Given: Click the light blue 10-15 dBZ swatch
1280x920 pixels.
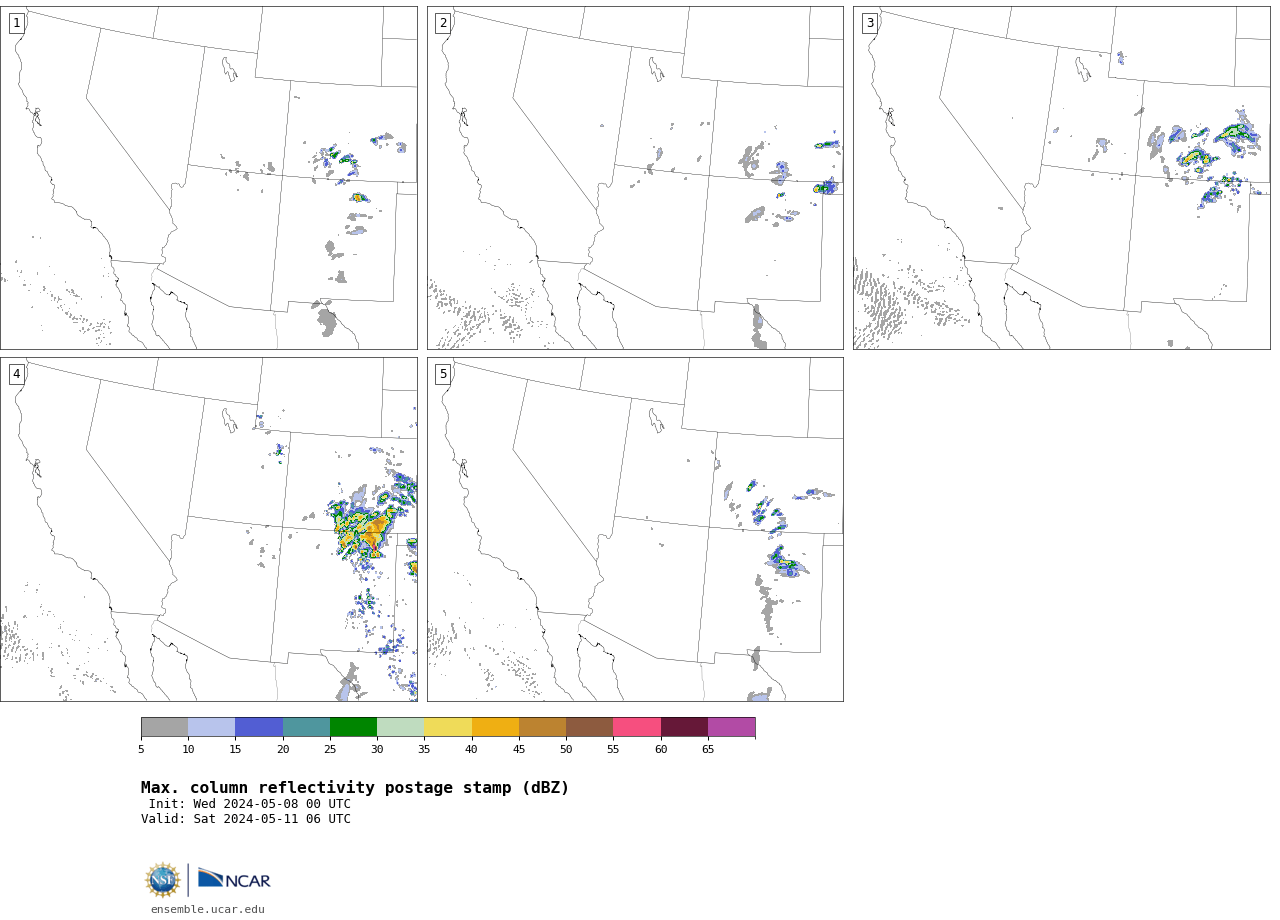Looking at the screenshot, I should coord(212,727).
